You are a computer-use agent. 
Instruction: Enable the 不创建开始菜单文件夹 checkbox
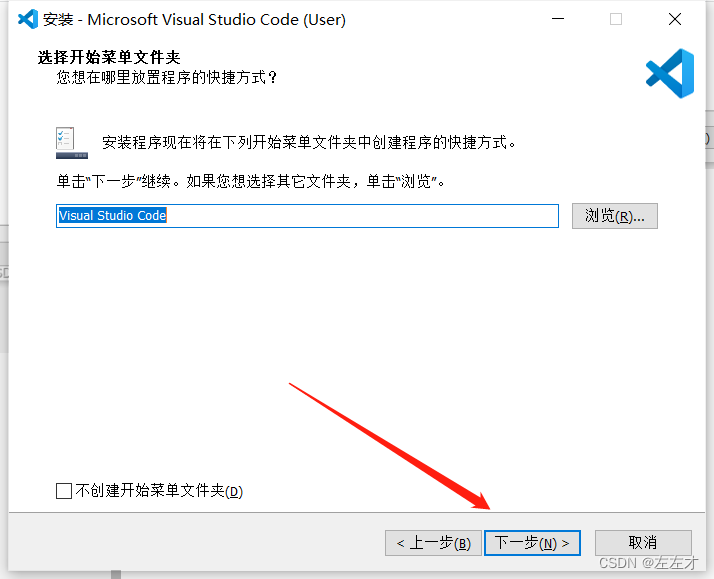64,491
